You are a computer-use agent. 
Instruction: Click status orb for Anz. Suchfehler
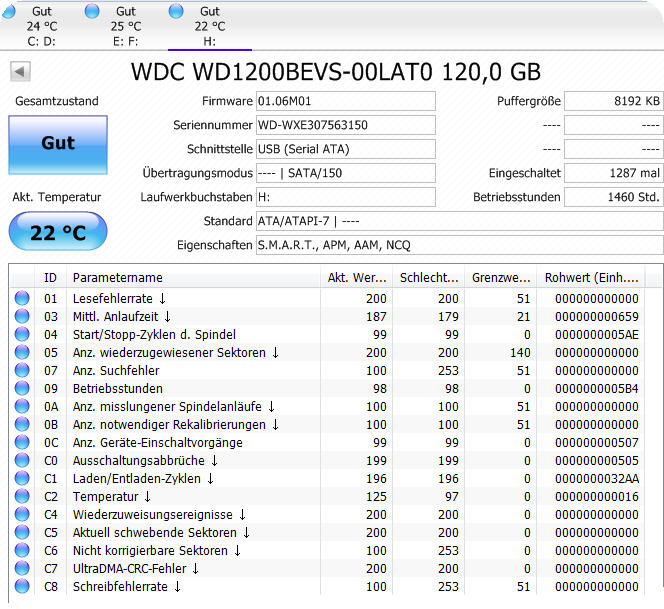[x=21, y=371]
